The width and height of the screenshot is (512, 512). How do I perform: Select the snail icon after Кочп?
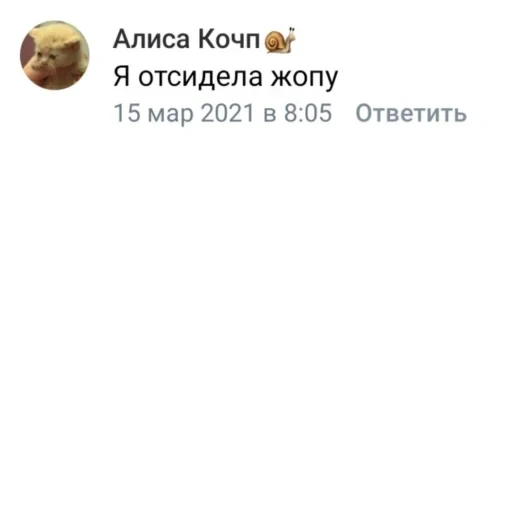coord(280,40)
